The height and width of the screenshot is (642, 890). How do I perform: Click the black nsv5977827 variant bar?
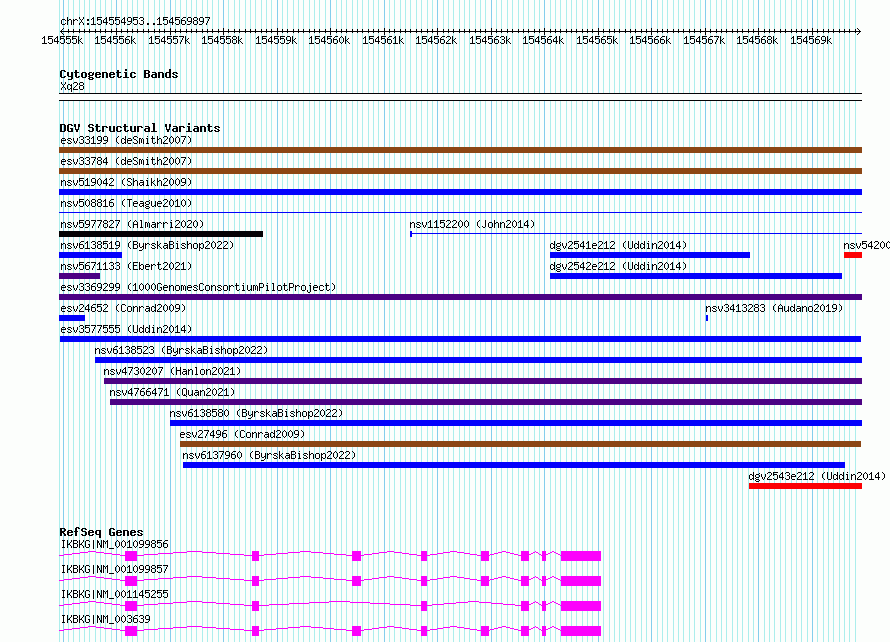pos(161,234)
